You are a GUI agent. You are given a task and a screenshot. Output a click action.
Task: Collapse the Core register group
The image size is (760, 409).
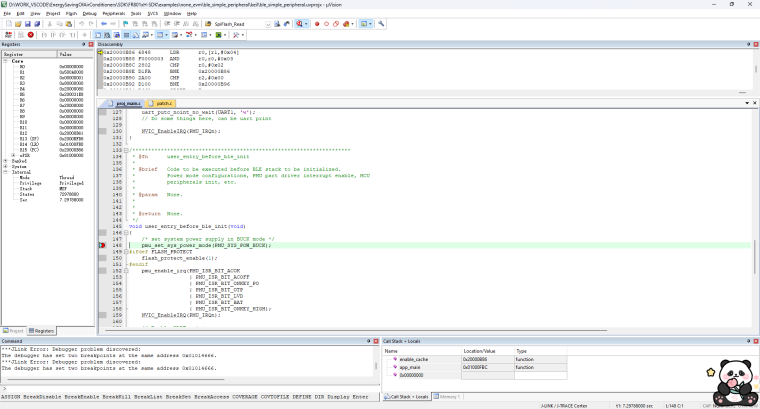(x=6, y=61)
